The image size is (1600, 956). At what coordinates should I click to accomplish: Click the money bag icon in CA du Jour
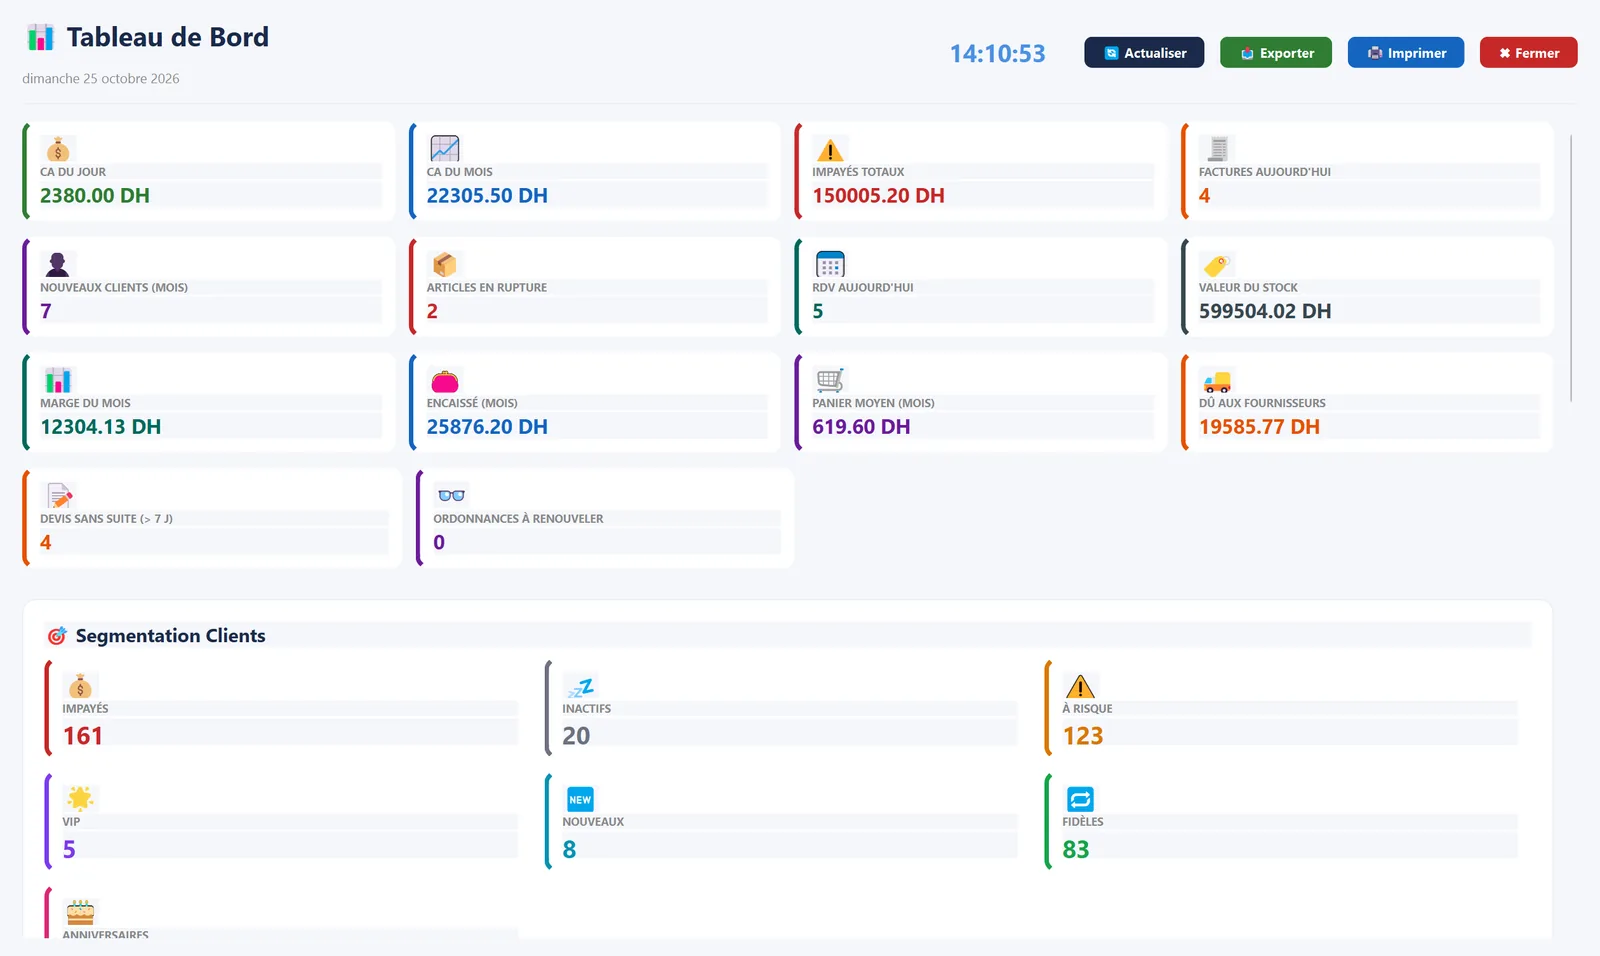coord(58,149)
